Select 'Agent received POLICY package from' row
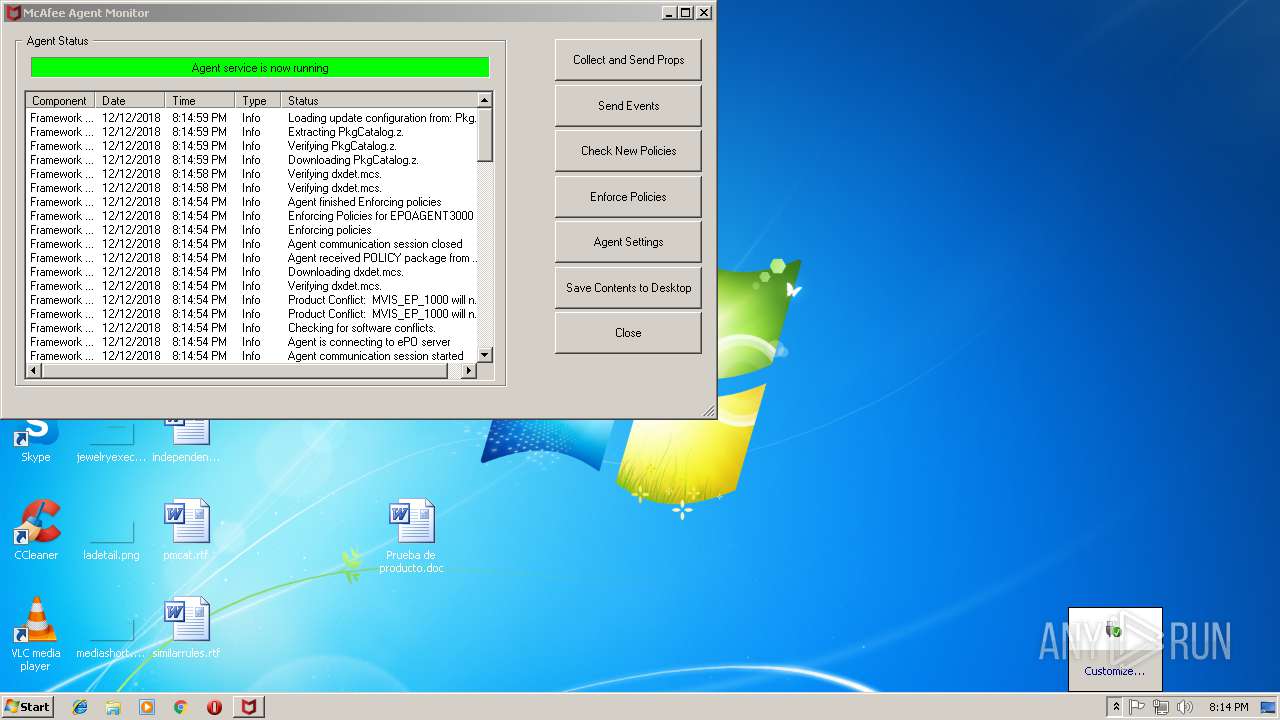Viewport: 1280px width, 720px height. pos(252,258)
